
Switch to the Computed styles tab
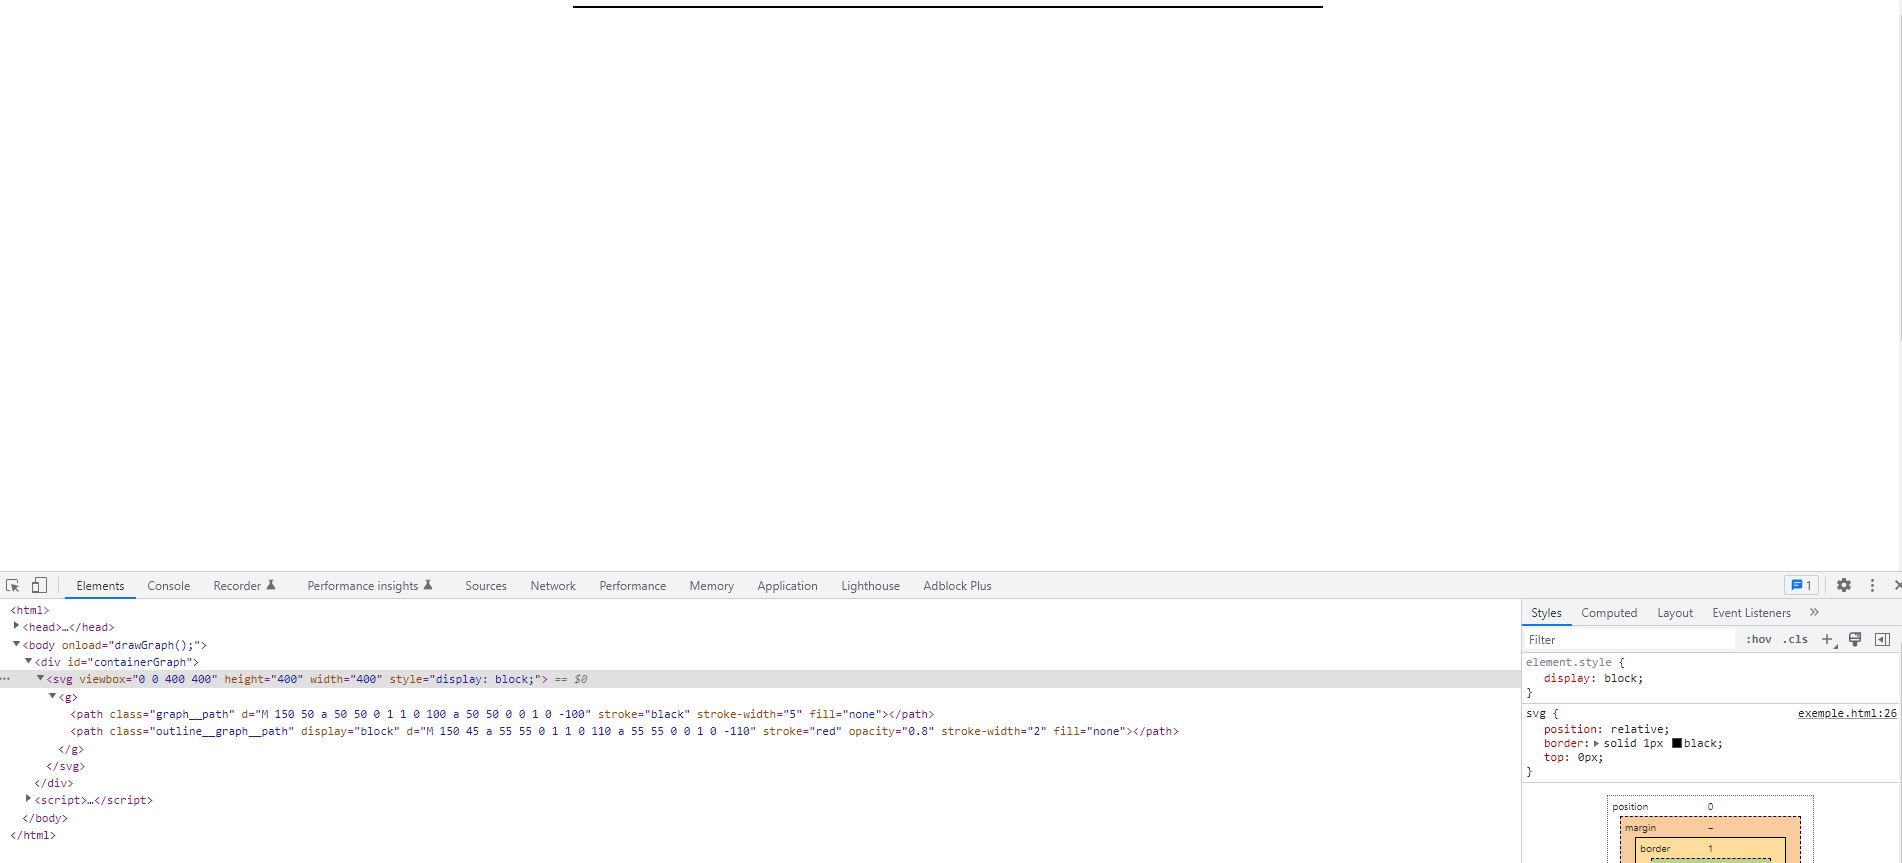1608,613
